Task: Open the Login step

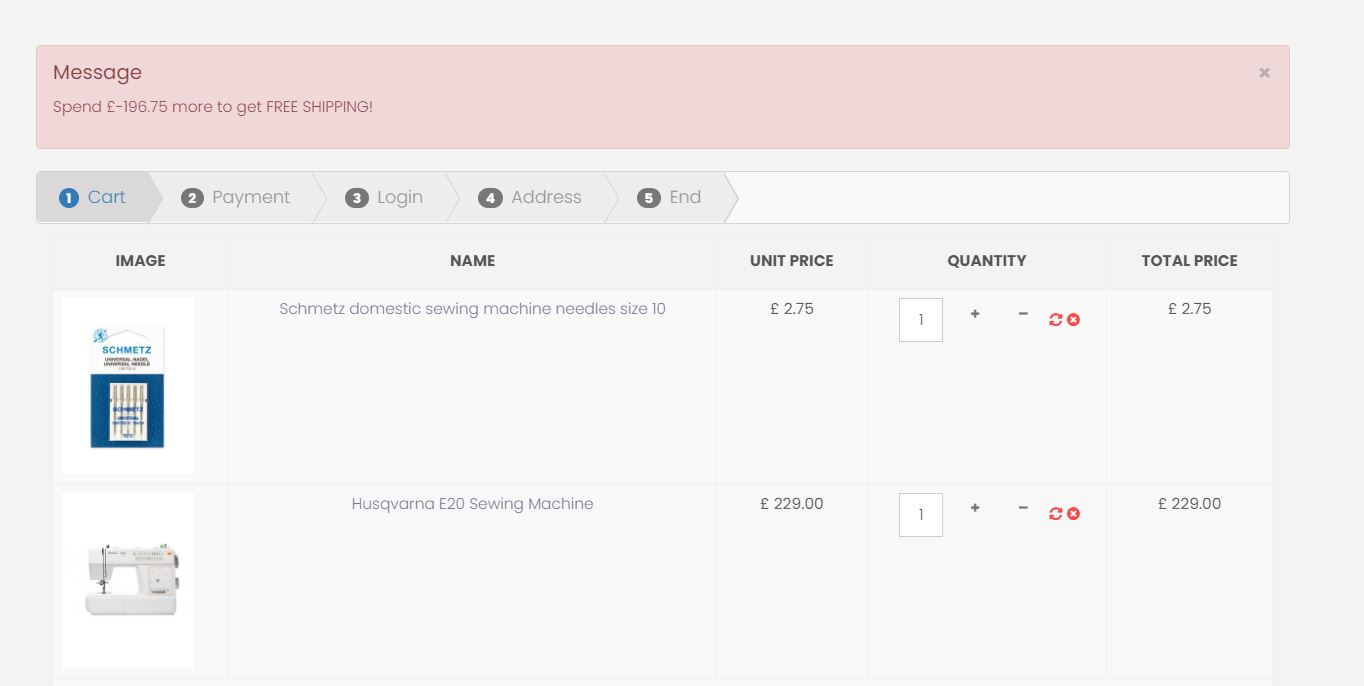Action: tap(385, 198)
